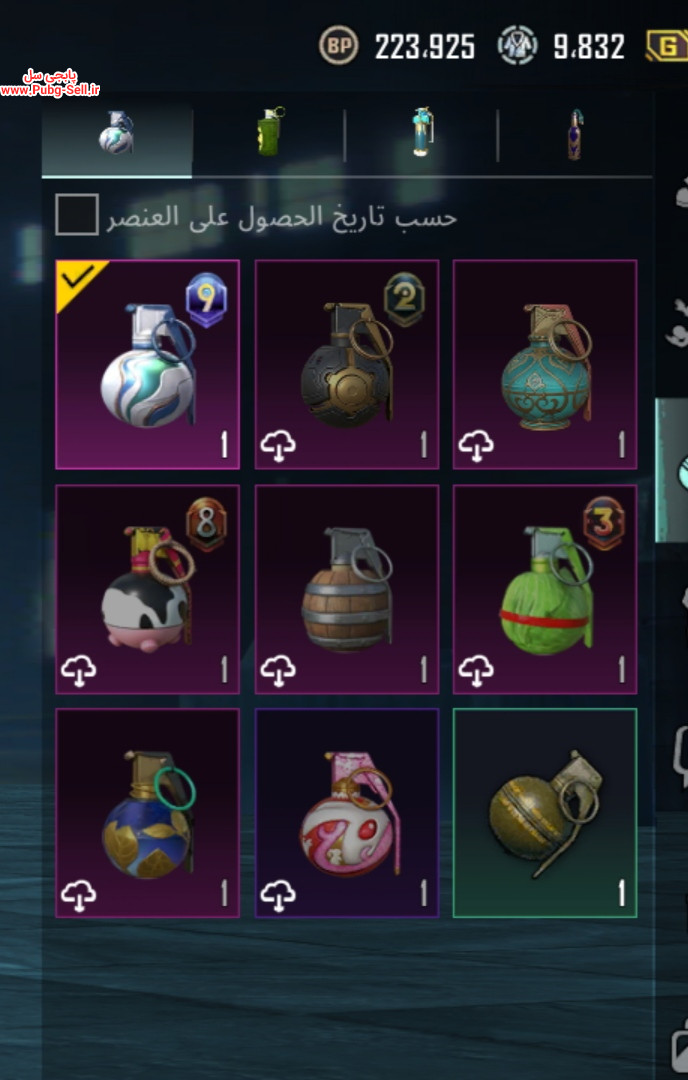688x1080 pixels.
Task: Choose the default olive frag grenade
Action: (545, 813)
